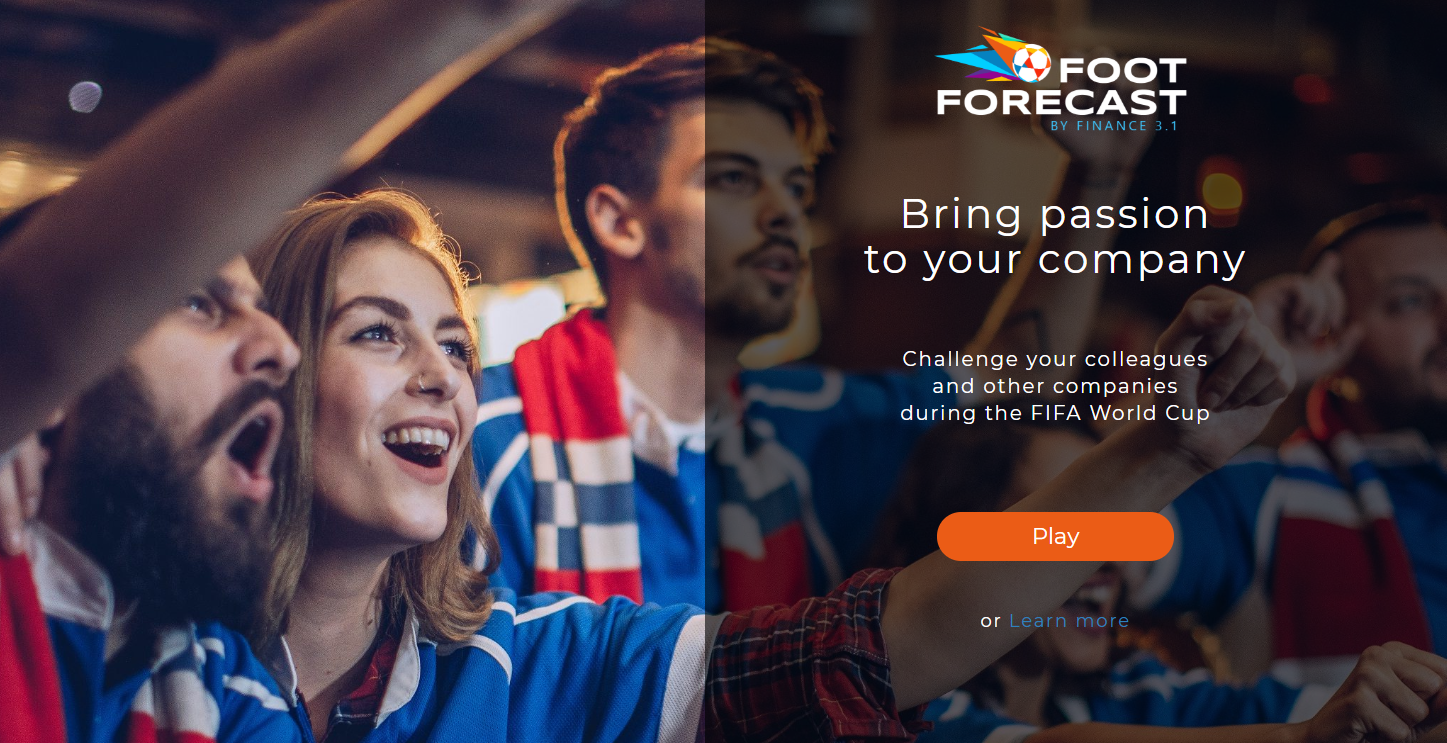Click the word 'or' beside Learn more

point(990,622)
